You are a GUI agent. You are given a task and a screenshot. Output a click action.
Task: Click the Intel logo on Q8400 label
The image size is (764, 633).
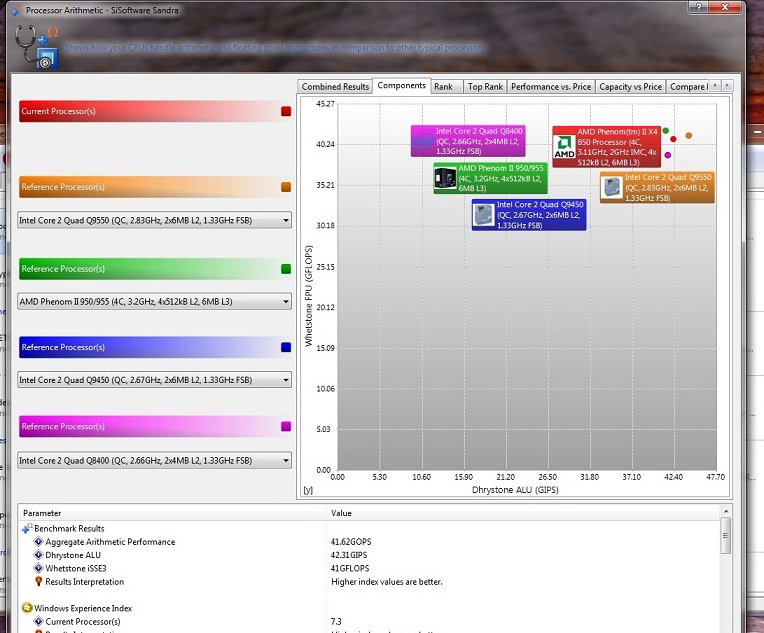pyautogui.click(x=423, y=141)
